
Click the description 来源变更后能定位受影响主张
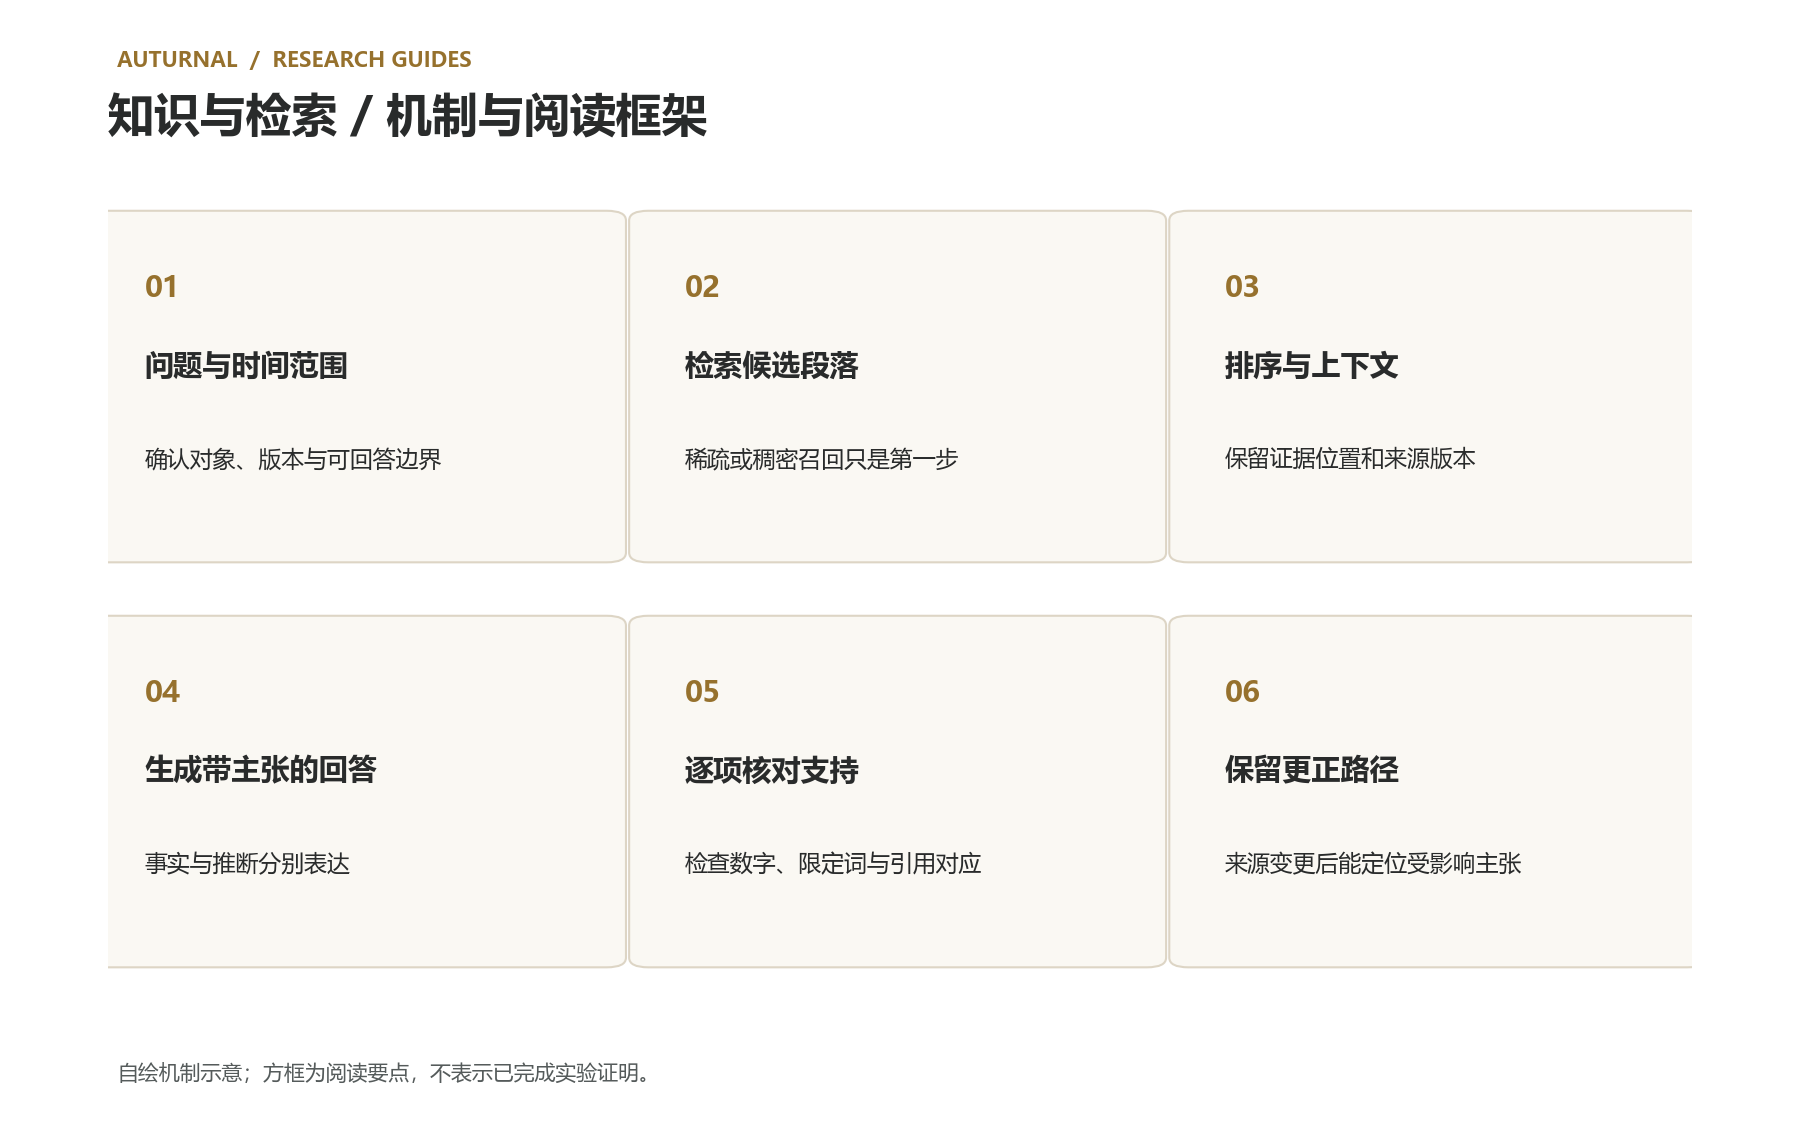[x=1373, y=863]
